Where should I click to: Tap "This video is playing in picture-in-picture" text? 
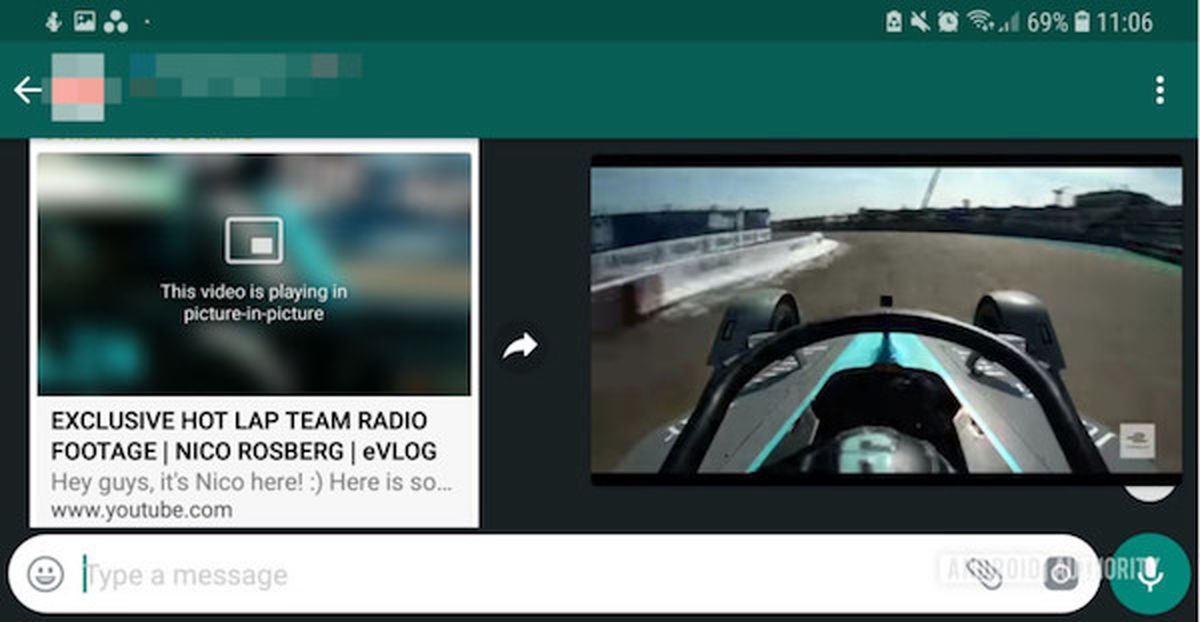[254, 302]
